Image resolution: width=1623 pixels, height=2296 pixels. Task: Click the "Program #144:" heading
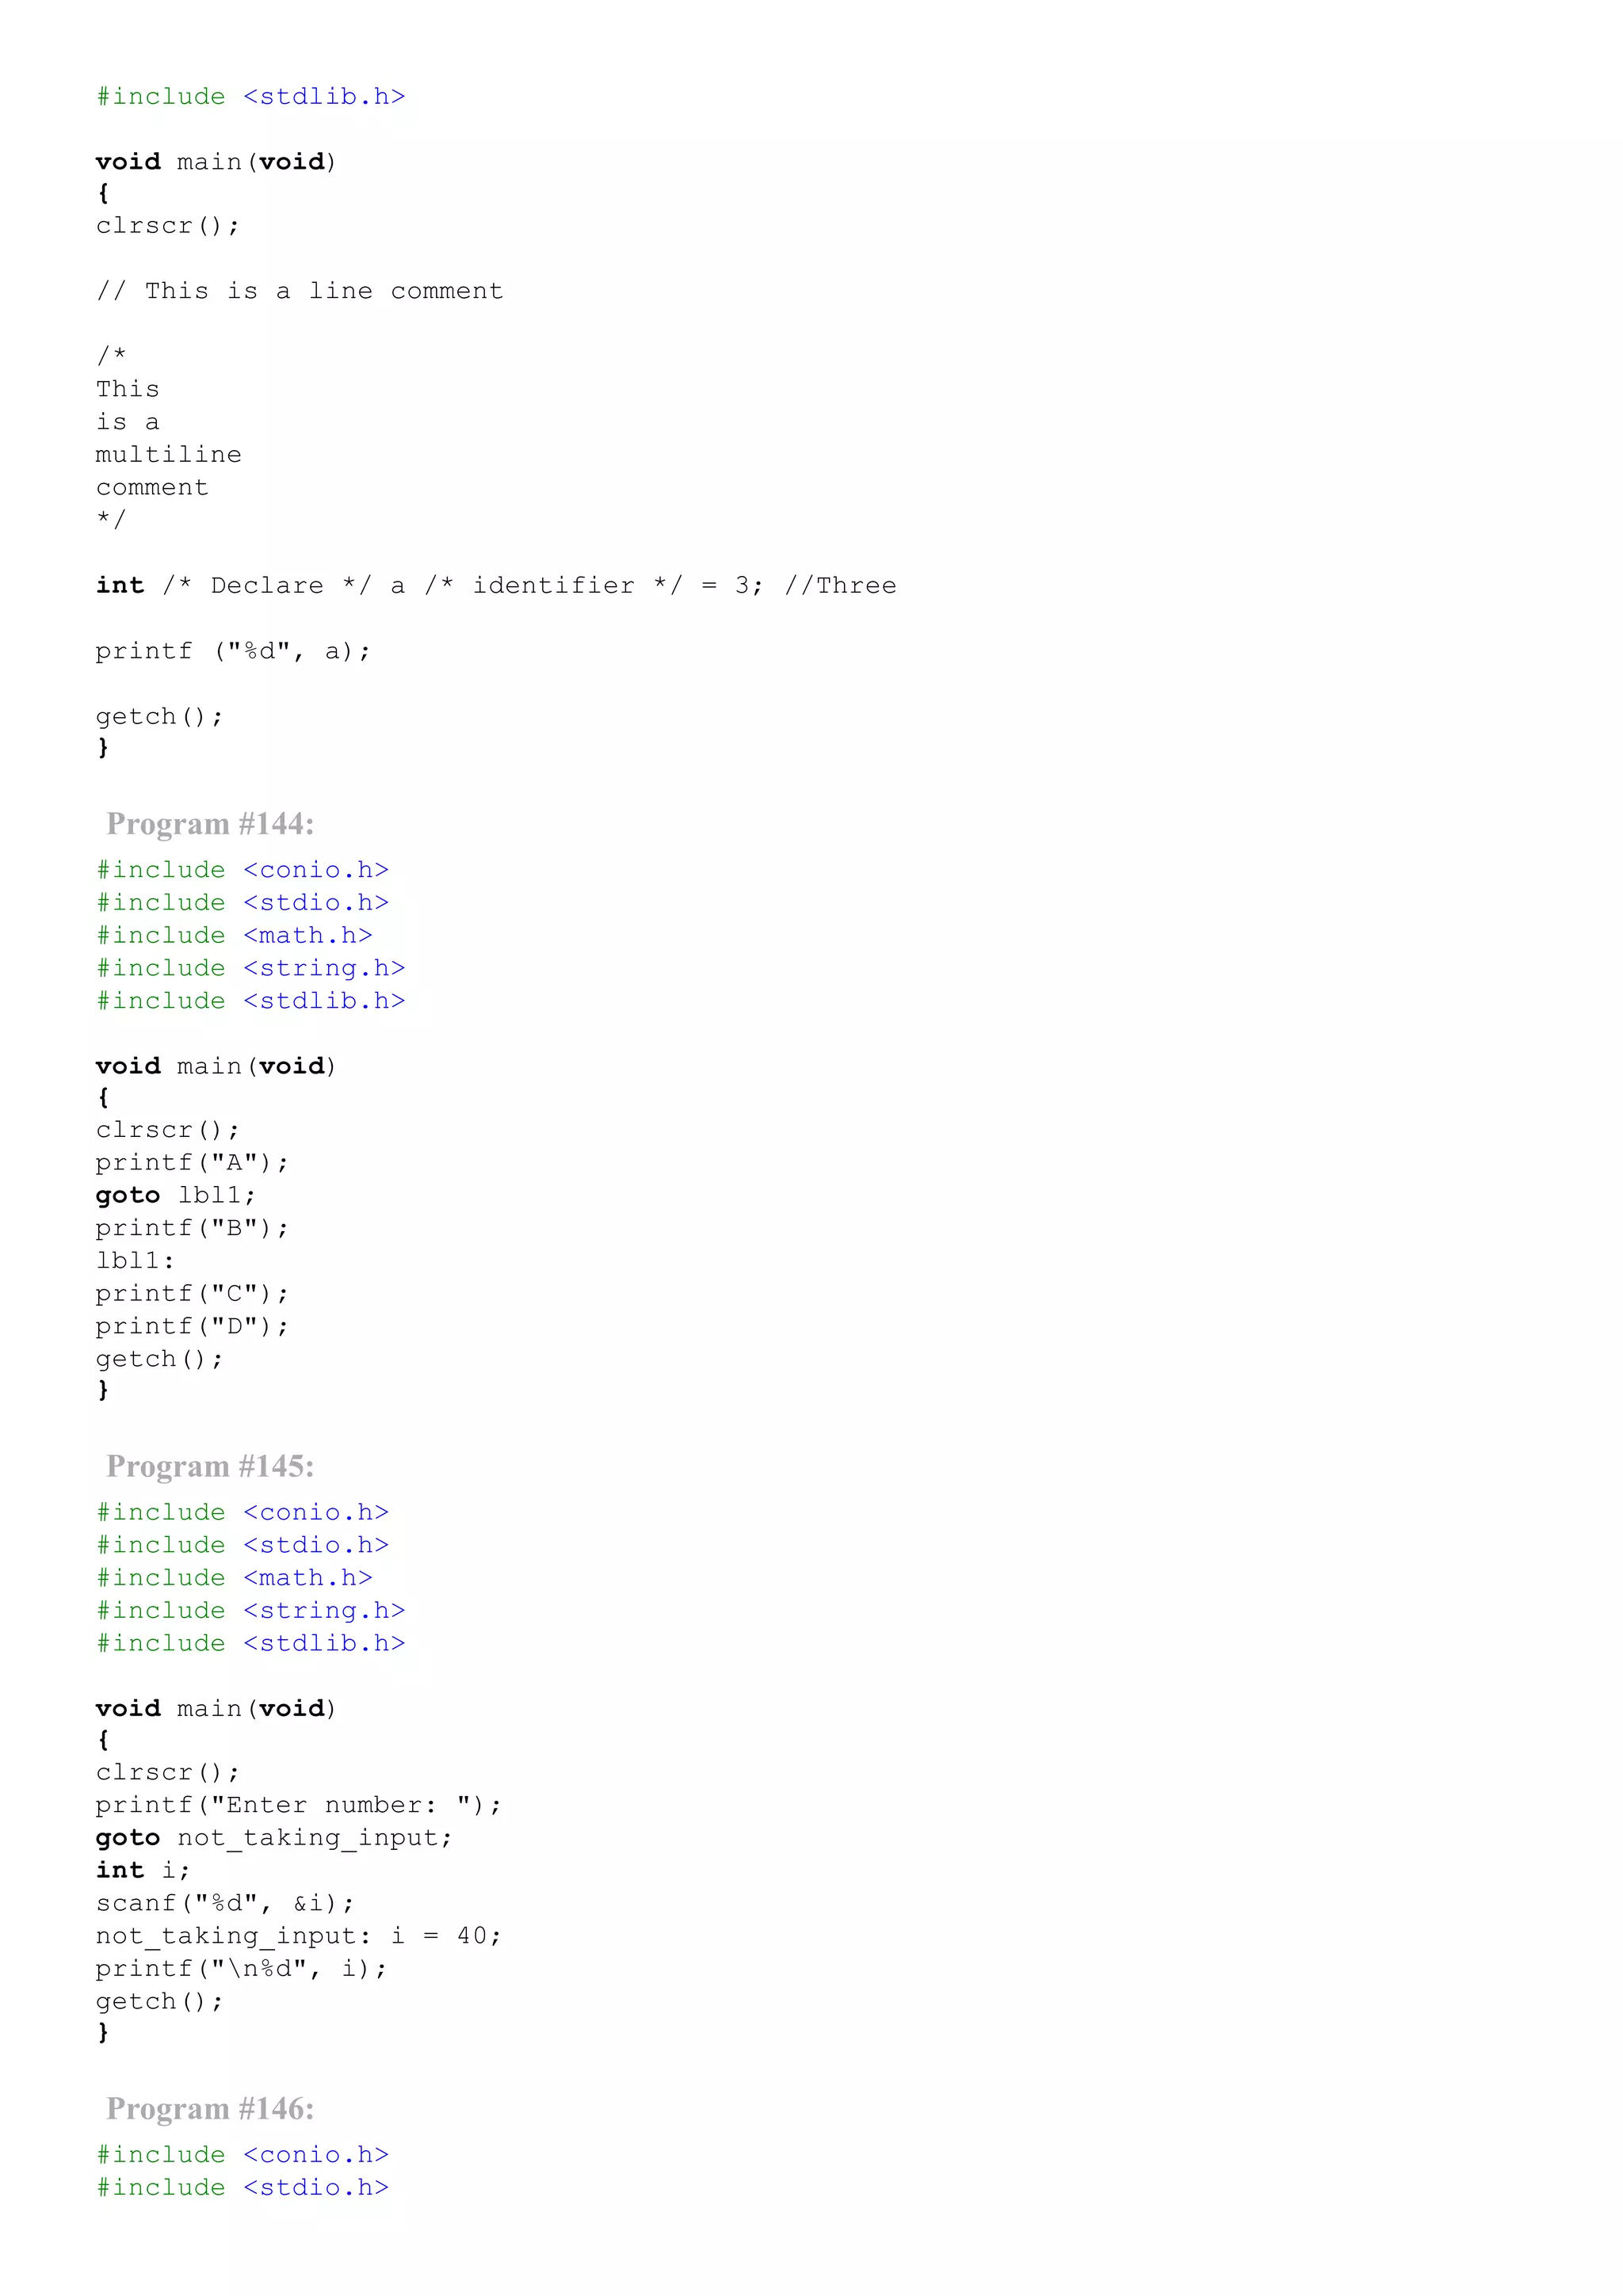coord(210,824)
